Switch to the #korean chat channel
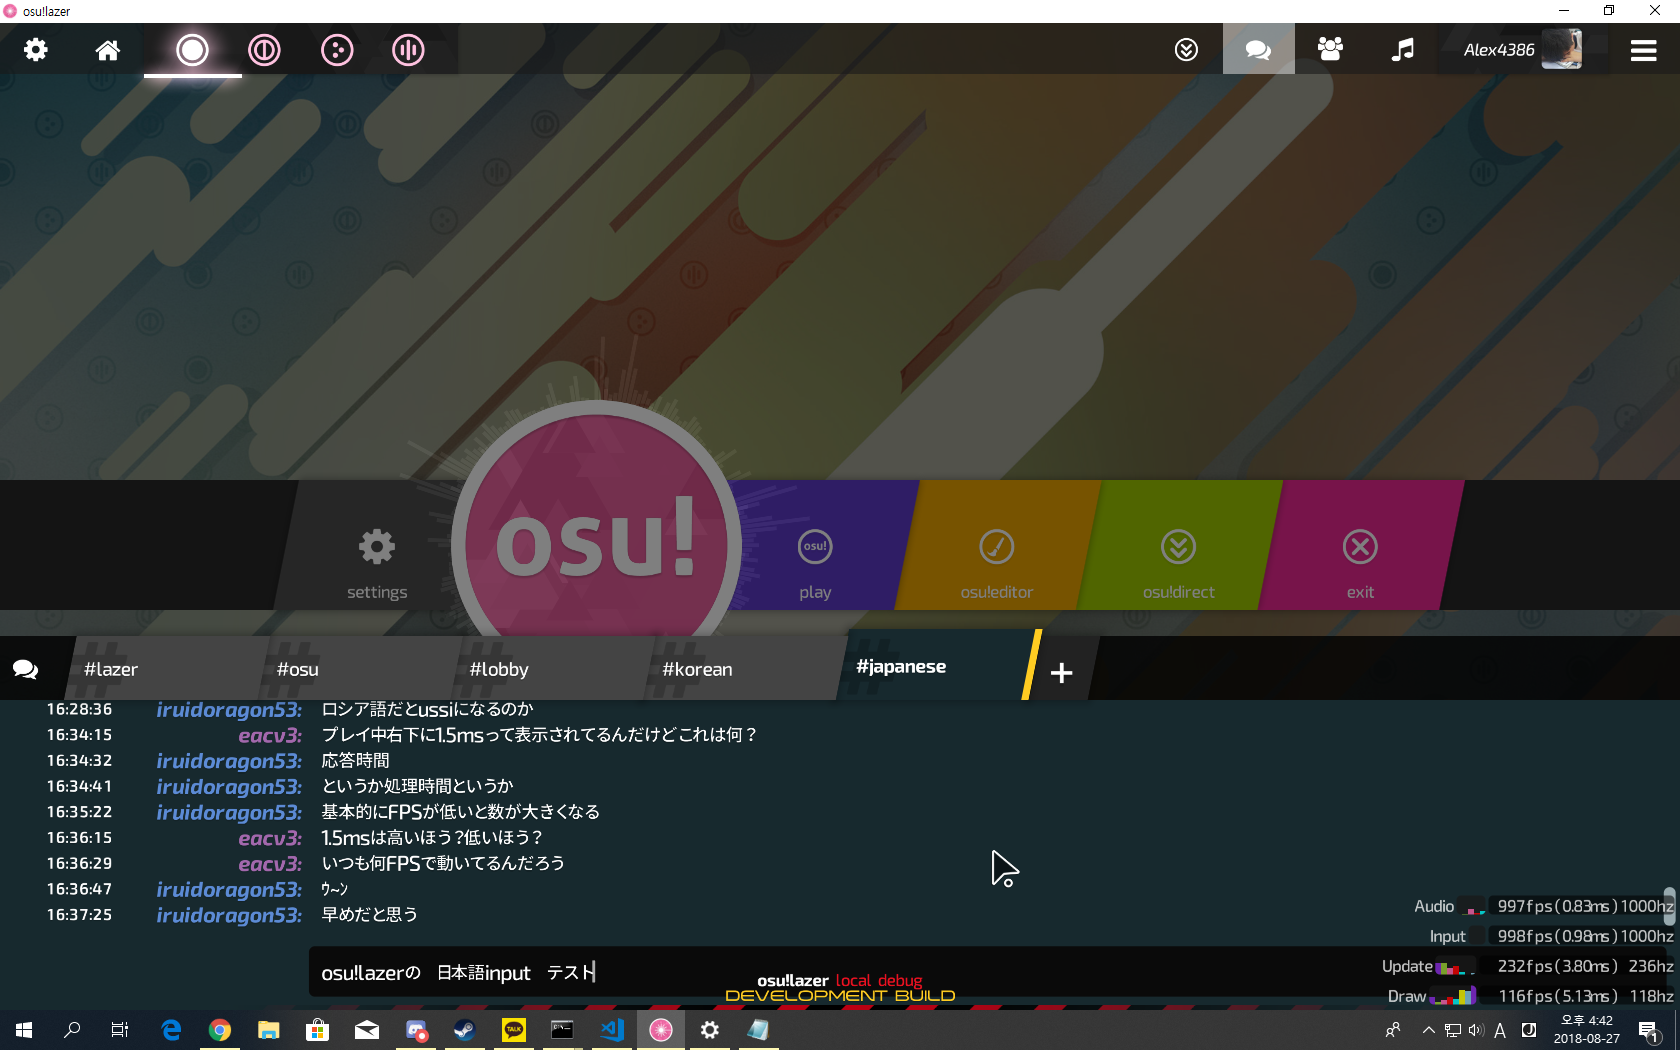The image size is (1680, 1050). click(x=697, y=669)
